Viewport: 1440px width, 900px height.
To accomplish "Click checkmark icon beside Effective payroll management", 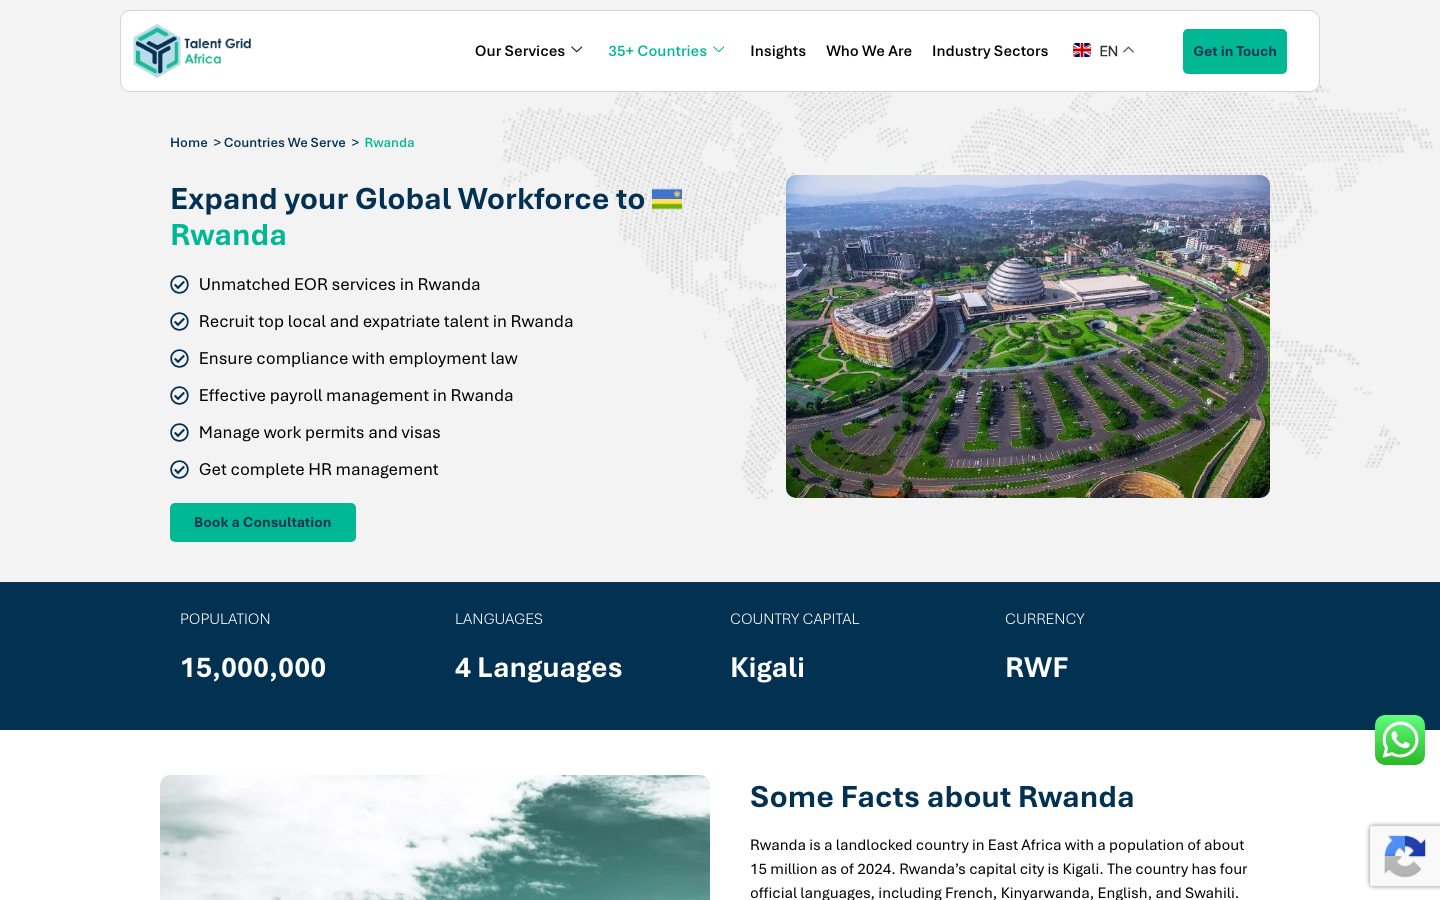I will pos(180,396).
